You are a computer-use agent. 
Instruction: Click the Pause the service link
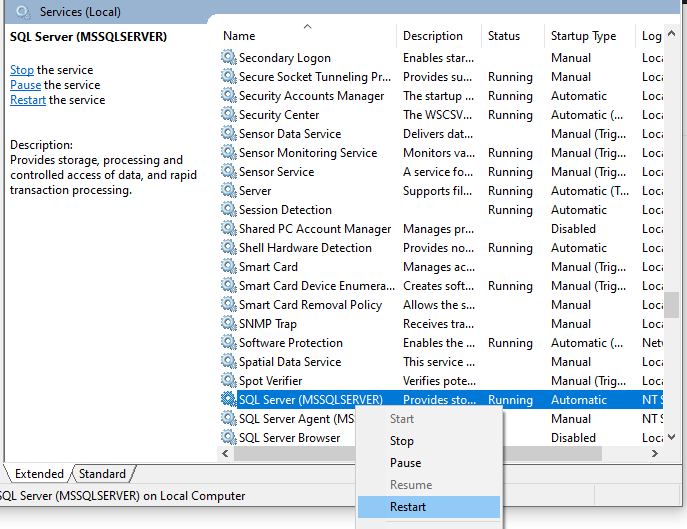pyautogui.click(x=25, y=85)
